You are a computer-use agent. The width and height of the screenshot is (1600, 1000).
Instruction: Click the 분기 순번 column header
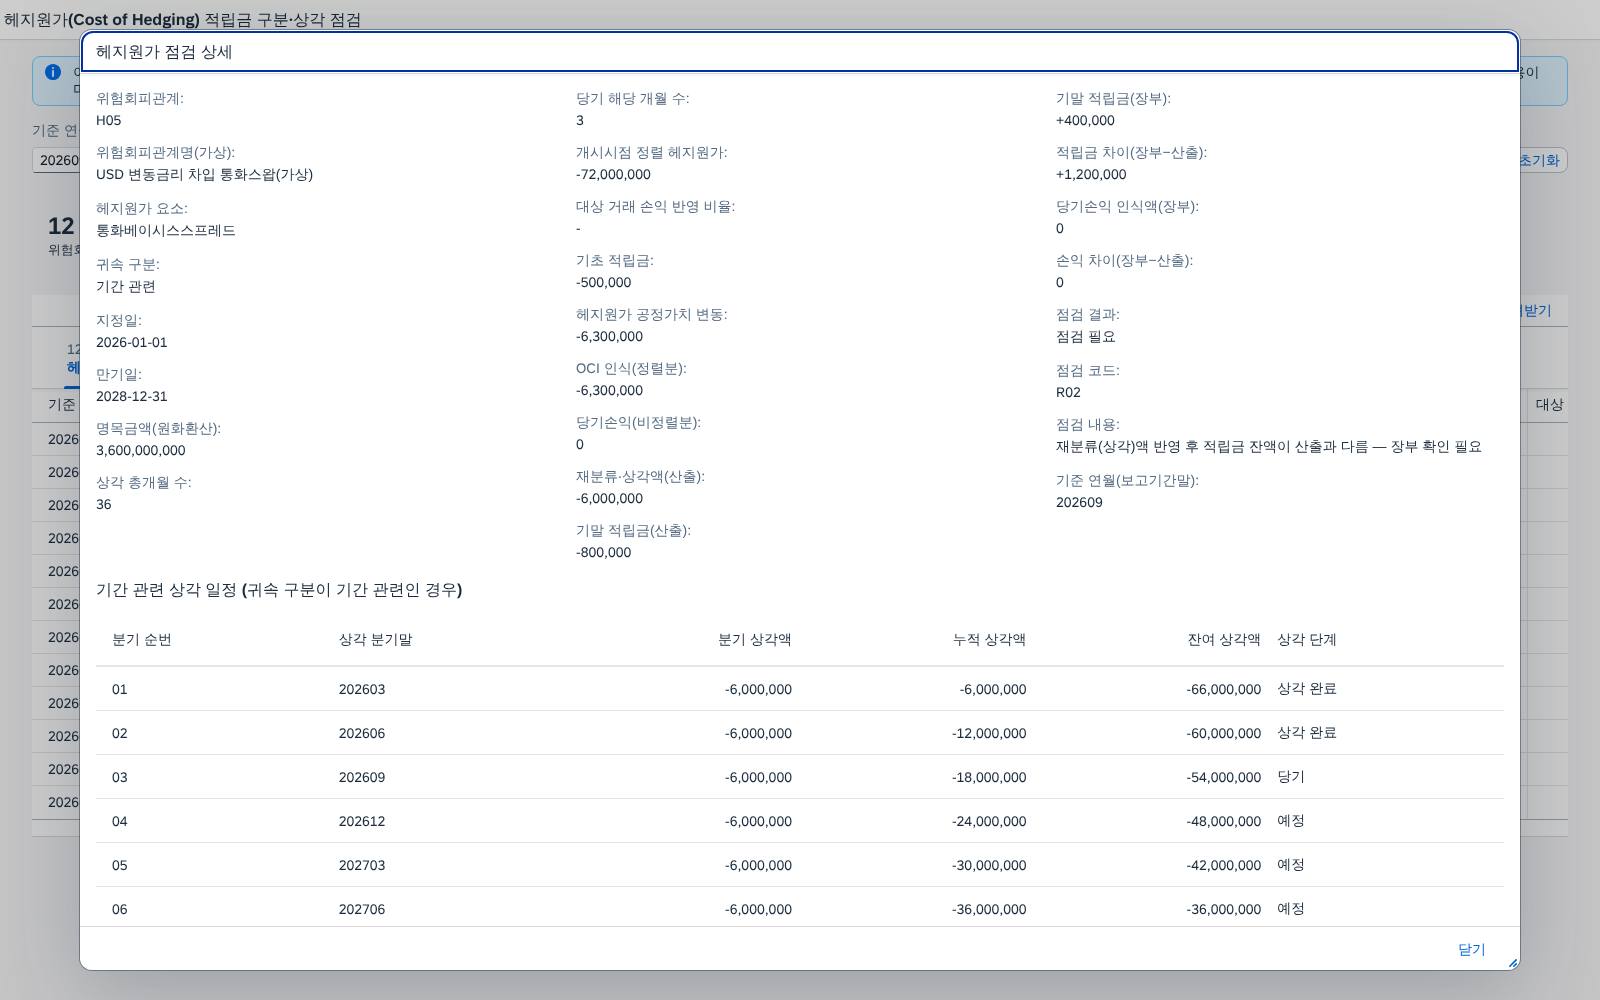(x=142, y=639)
